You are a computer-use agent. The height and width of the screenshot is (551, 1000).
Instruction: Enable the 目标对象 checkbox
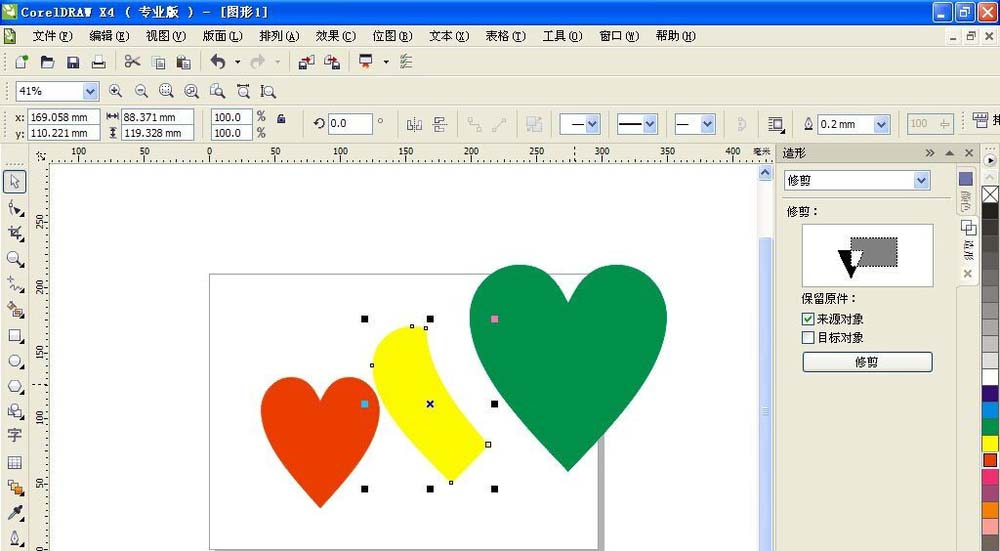point(808,337)
